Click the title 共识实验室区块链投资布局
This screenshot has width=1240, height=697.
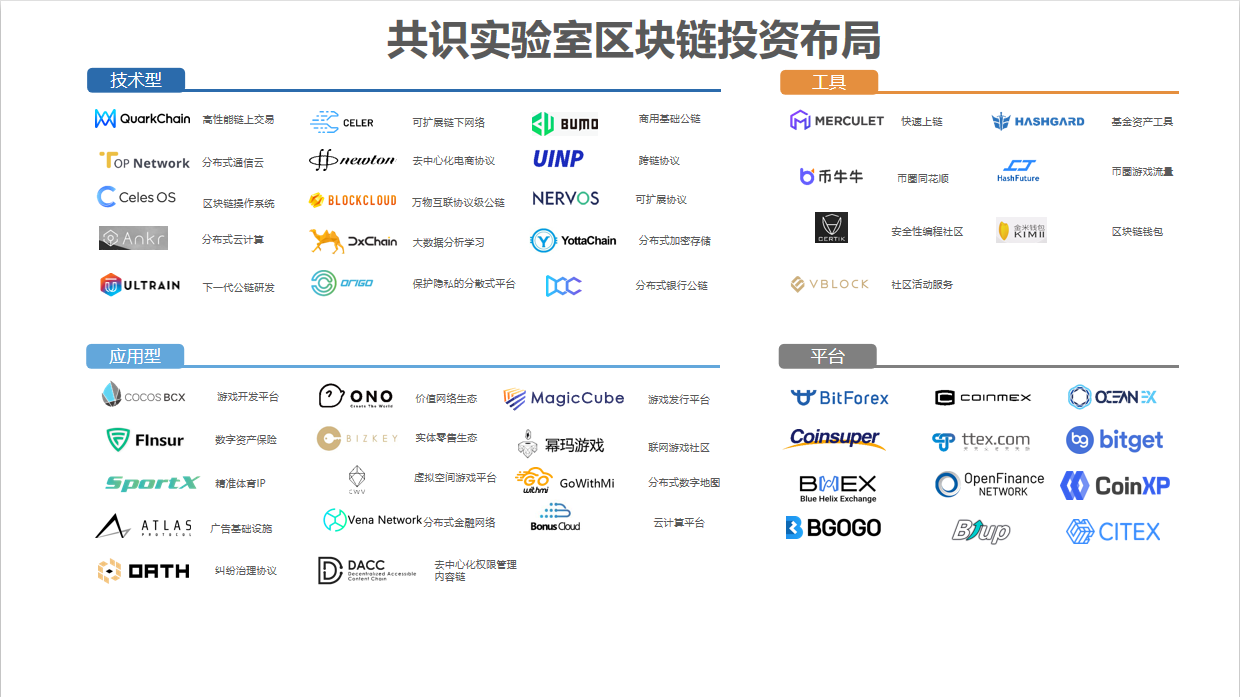(x=634, y=41)
